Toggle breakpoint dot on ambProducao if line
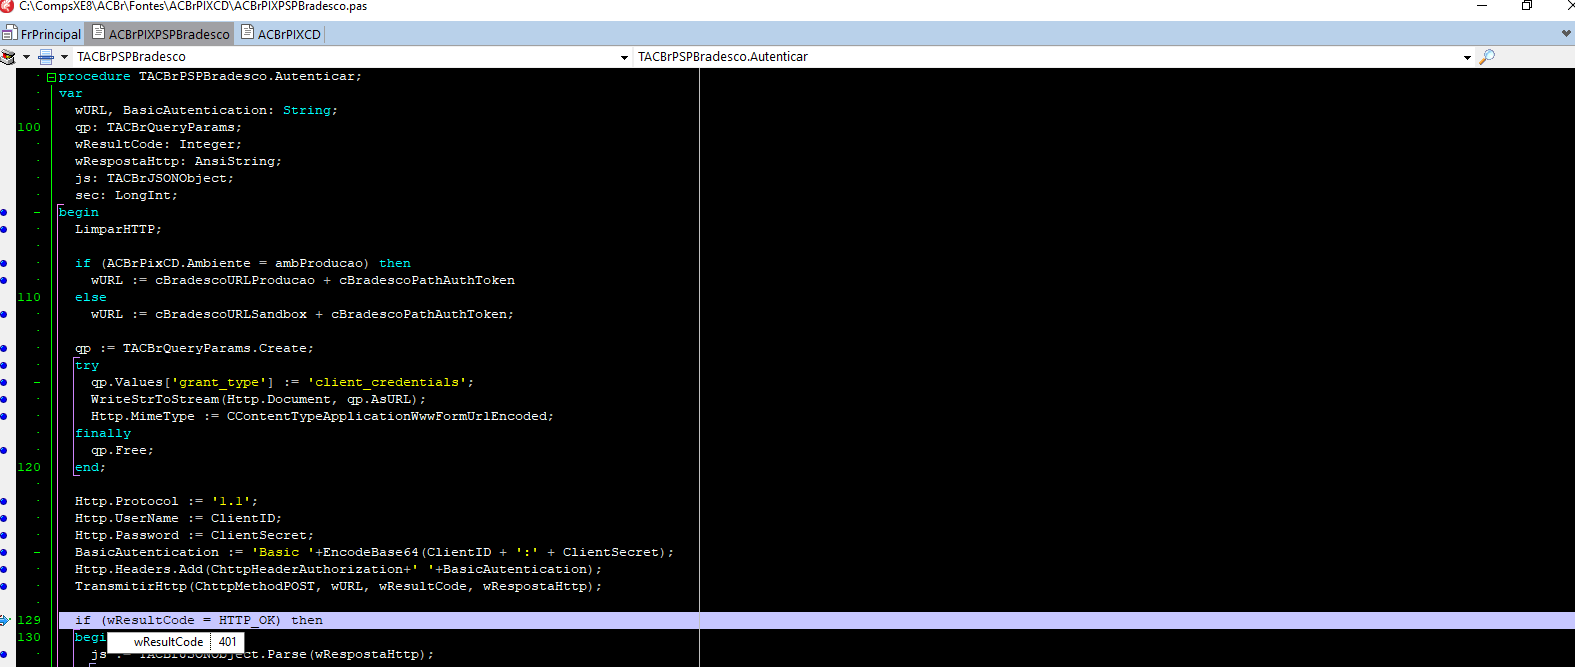The height and width of the screenshot is (667, 1575). 4,263
